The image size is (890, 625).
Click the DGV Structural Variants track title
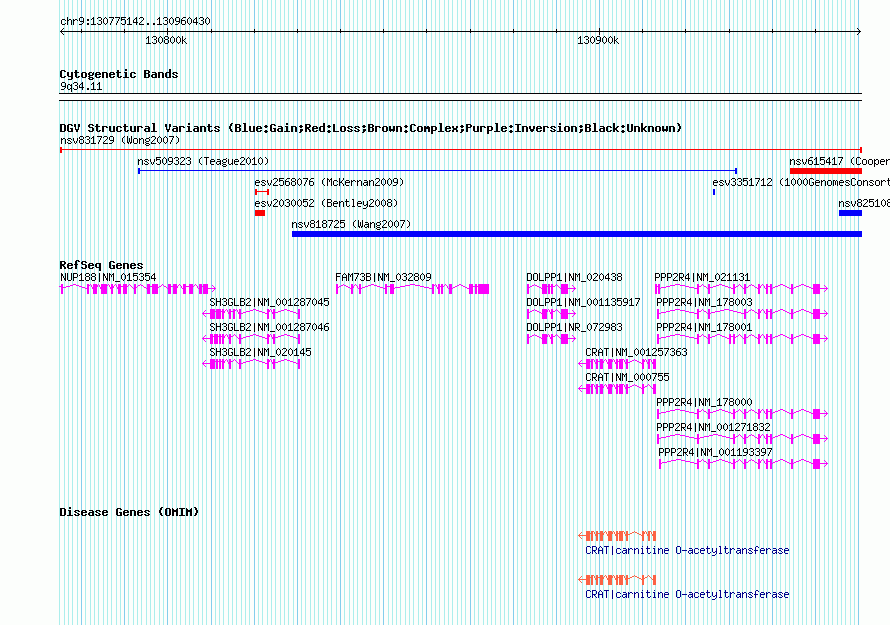coord(371,128)
